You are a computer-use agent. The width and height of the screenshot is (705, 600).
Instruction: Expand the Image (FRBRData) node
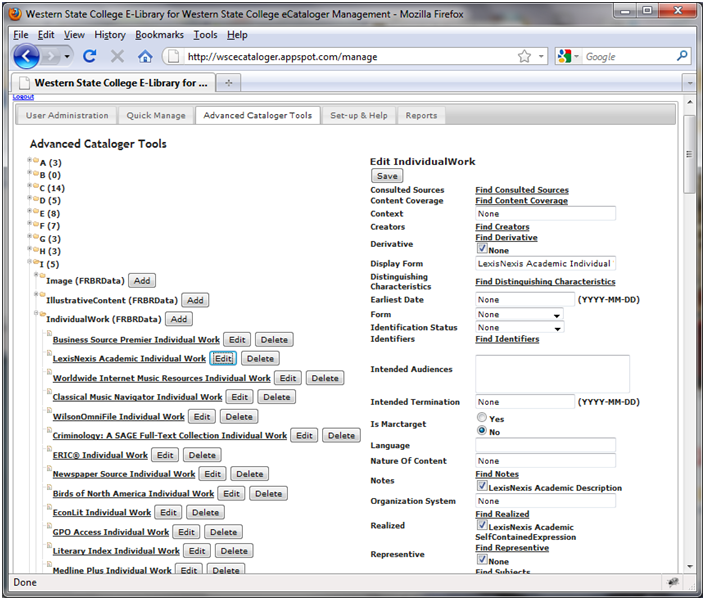coord(37,275)
